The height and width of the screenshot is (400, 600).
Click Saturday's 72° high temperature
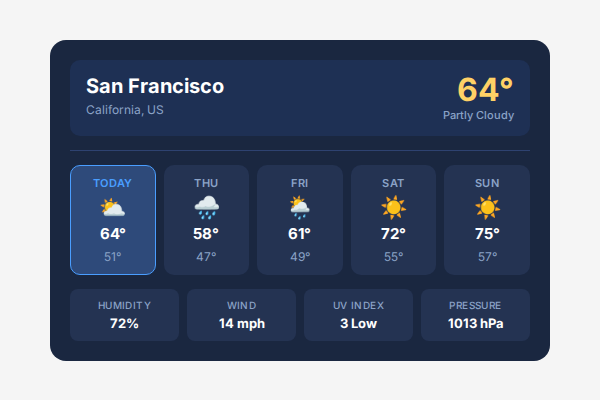(393, 234)
